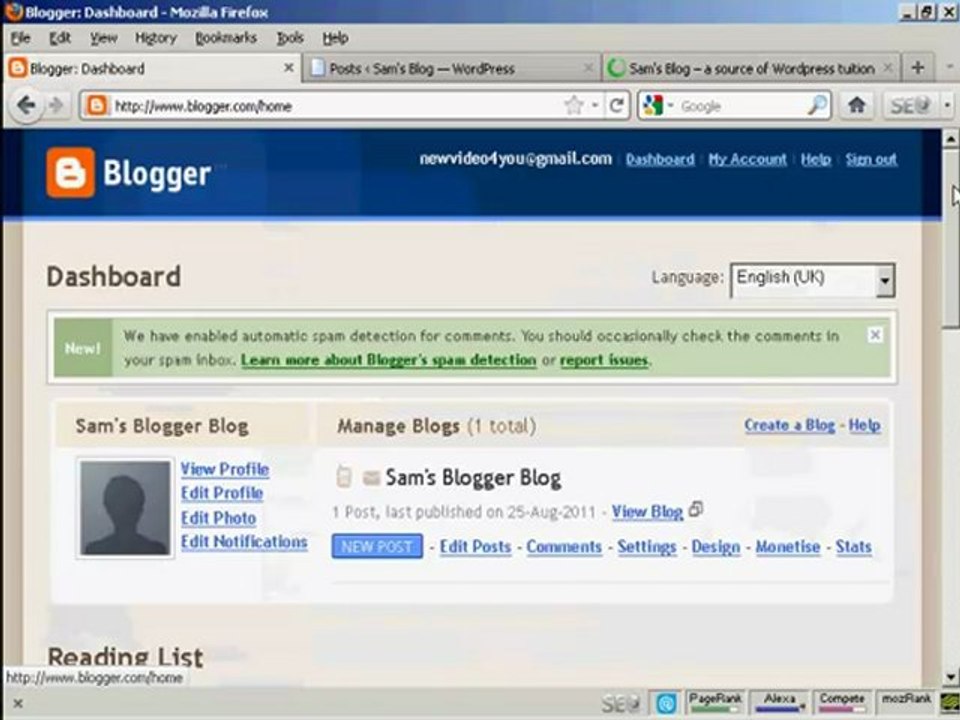
Task: Open a new tab with plus button
Action: 917,68
